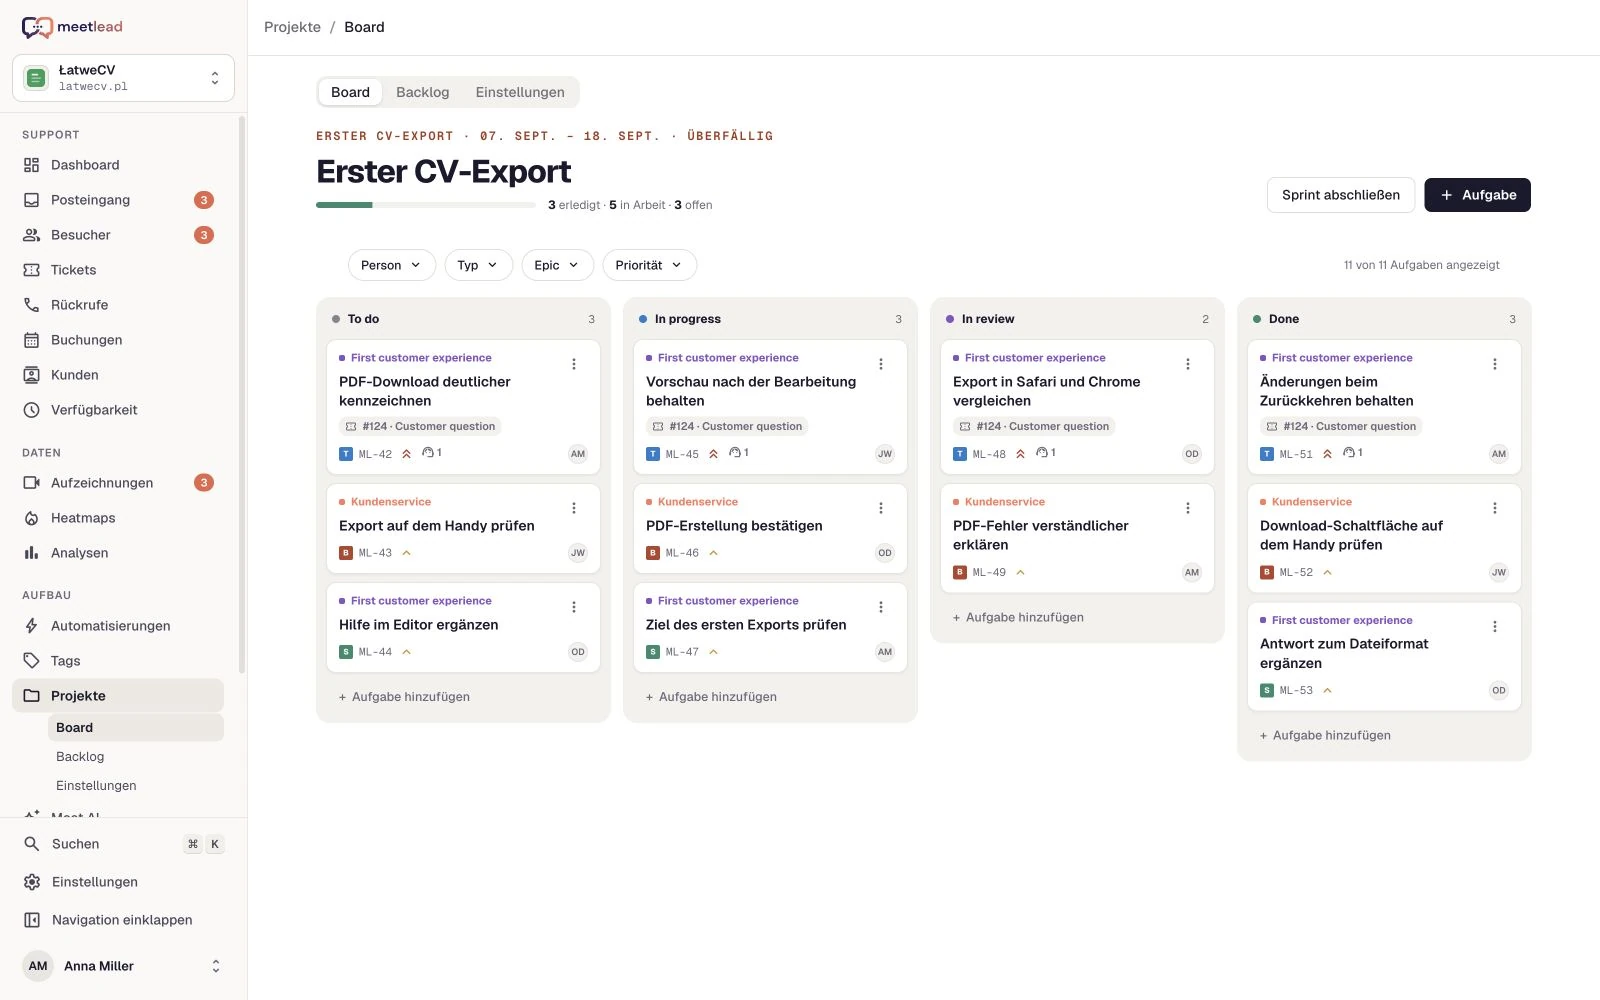
Task: Open the Ziel des ersten Exports prüfen card
Action: point(770,628)
